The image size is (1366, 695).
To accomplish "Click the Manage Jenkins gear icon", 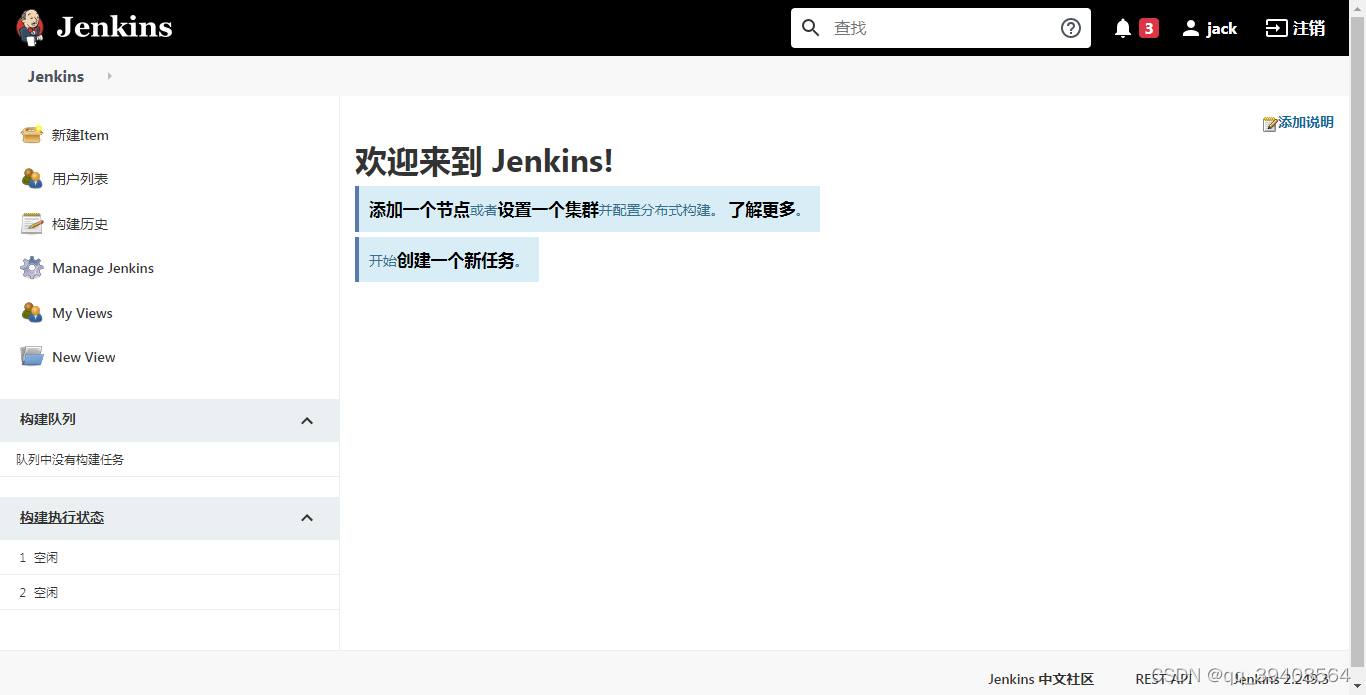I will (32, 267).
